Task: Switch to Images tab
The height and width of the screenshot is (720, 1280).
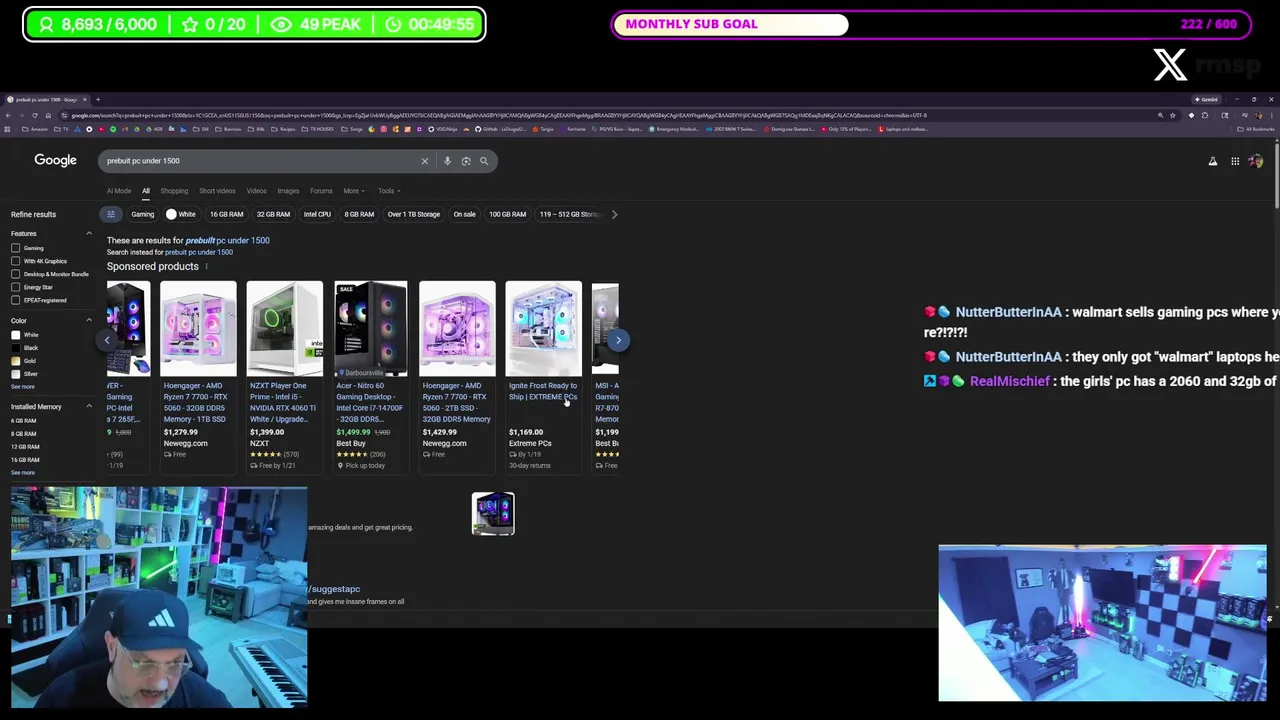Action: pyautogui.click(x=288, y=191)
